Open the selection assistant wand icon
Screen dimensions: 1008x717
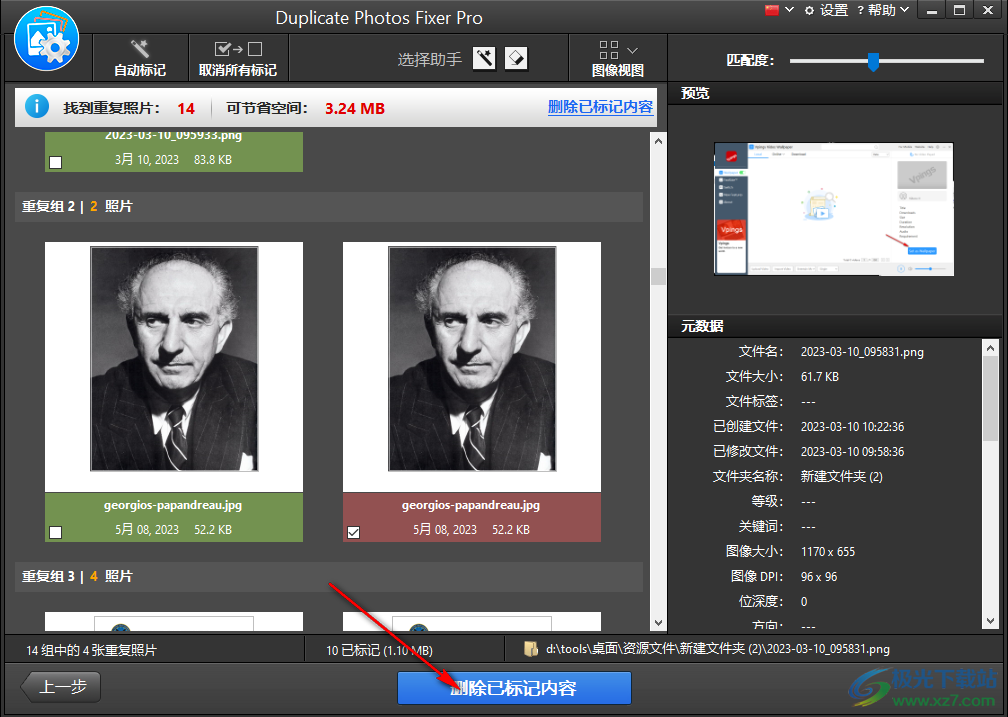click(x=484, y=59)
